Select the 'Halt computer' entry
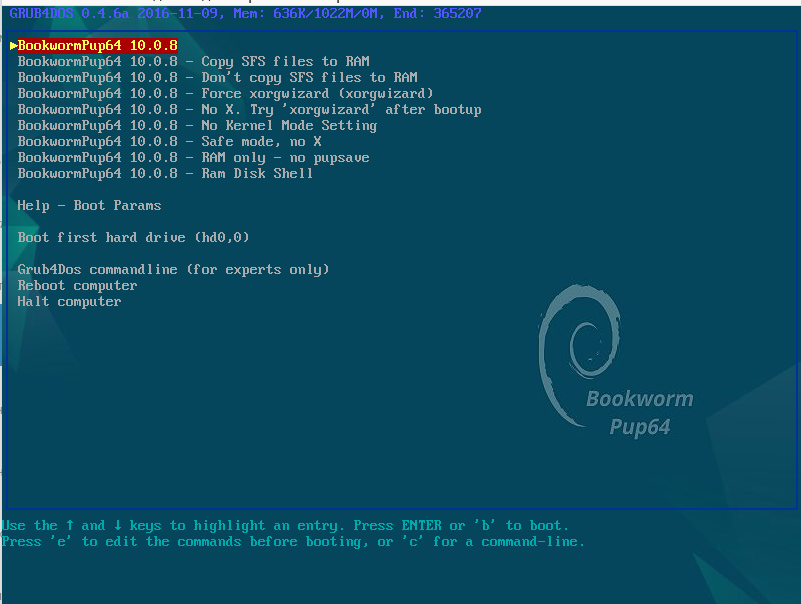The image size is (801, 604). click(x=69, y=301)
